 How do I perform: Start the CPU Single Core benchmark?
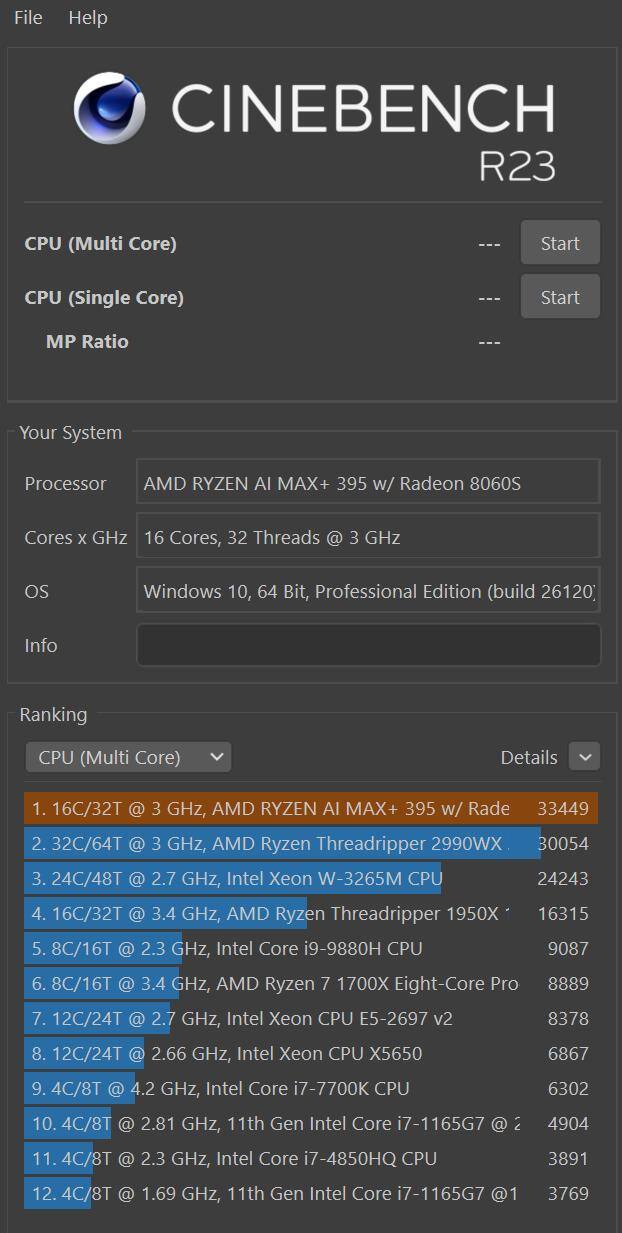click(560, 297)
